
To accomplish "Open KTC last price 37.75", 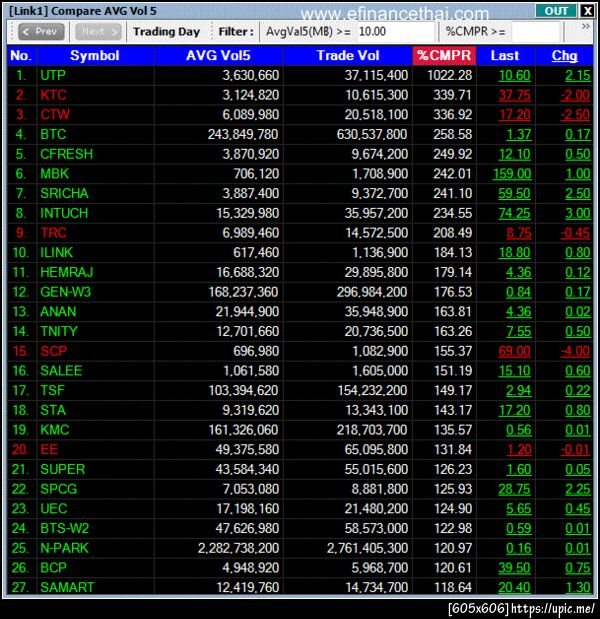I will click(x=514, y=95).
